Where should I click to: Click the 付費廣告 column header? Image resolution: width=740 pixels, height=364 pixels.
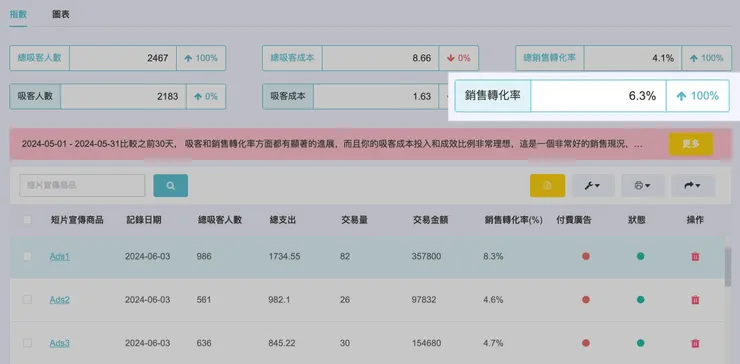point(574,220)
